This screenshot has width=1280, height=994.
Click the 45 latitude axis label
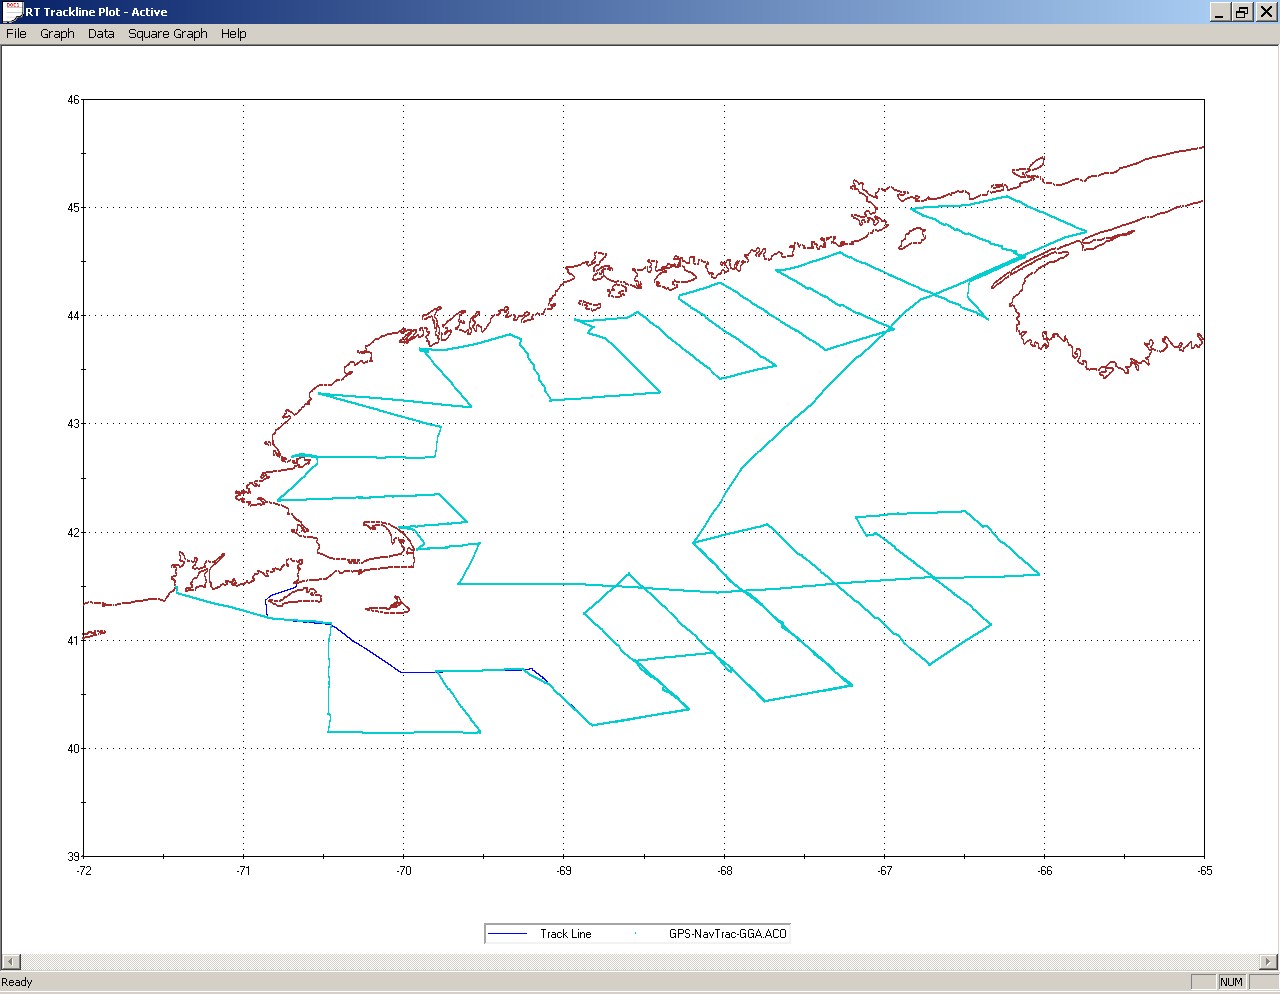click(73, 208)
